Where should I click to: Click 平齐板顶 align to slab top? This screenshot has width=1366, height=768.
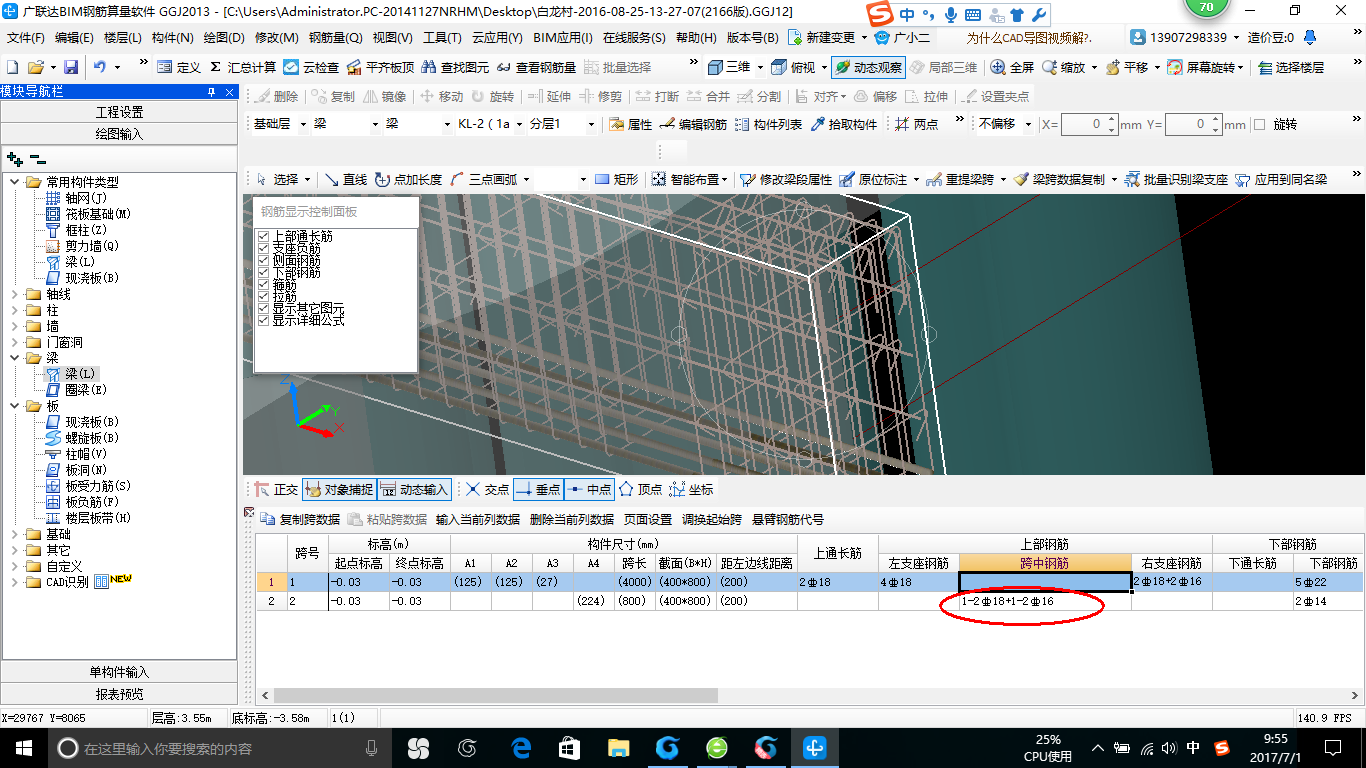380,67
